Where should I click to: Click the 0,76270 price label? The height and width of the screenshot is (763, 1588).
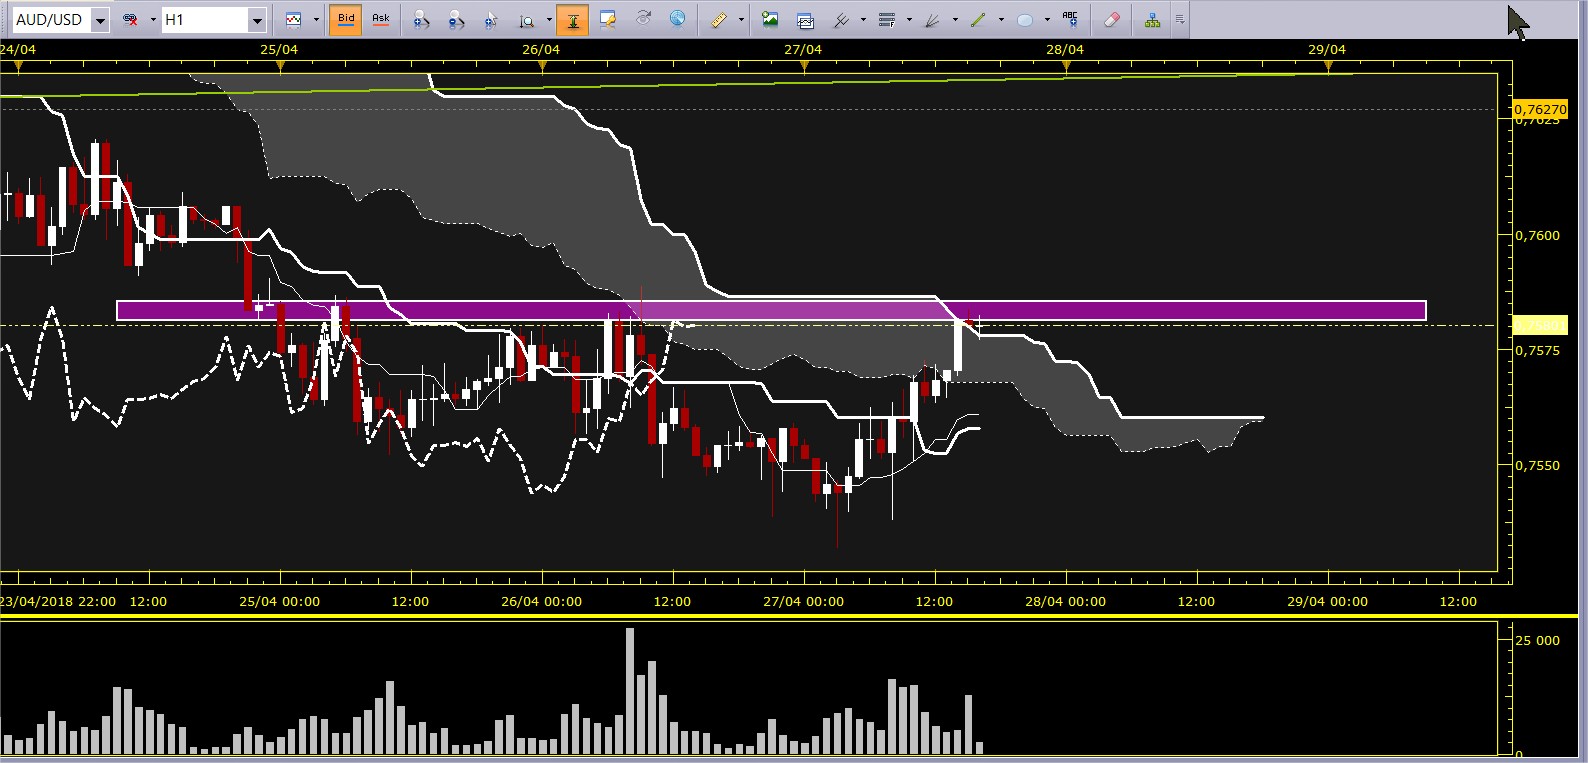tap(1540, 109)
